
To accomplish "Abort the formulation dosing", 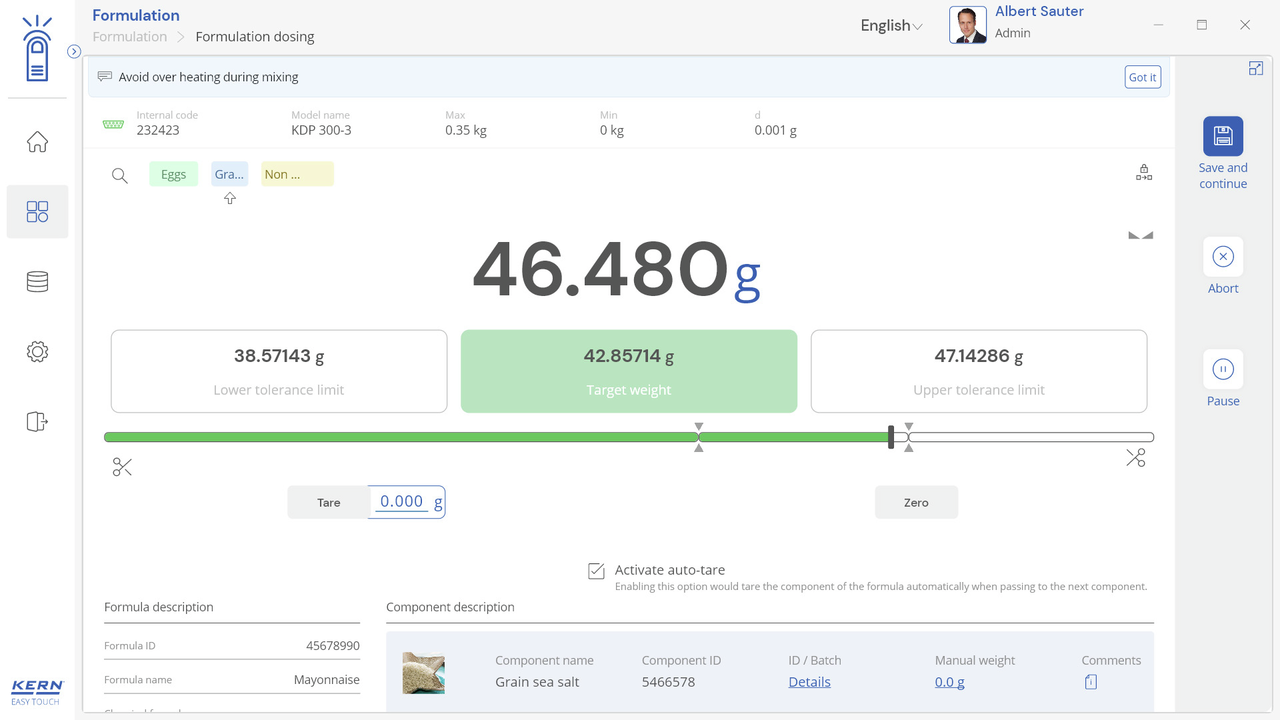I will [1222, 257].
